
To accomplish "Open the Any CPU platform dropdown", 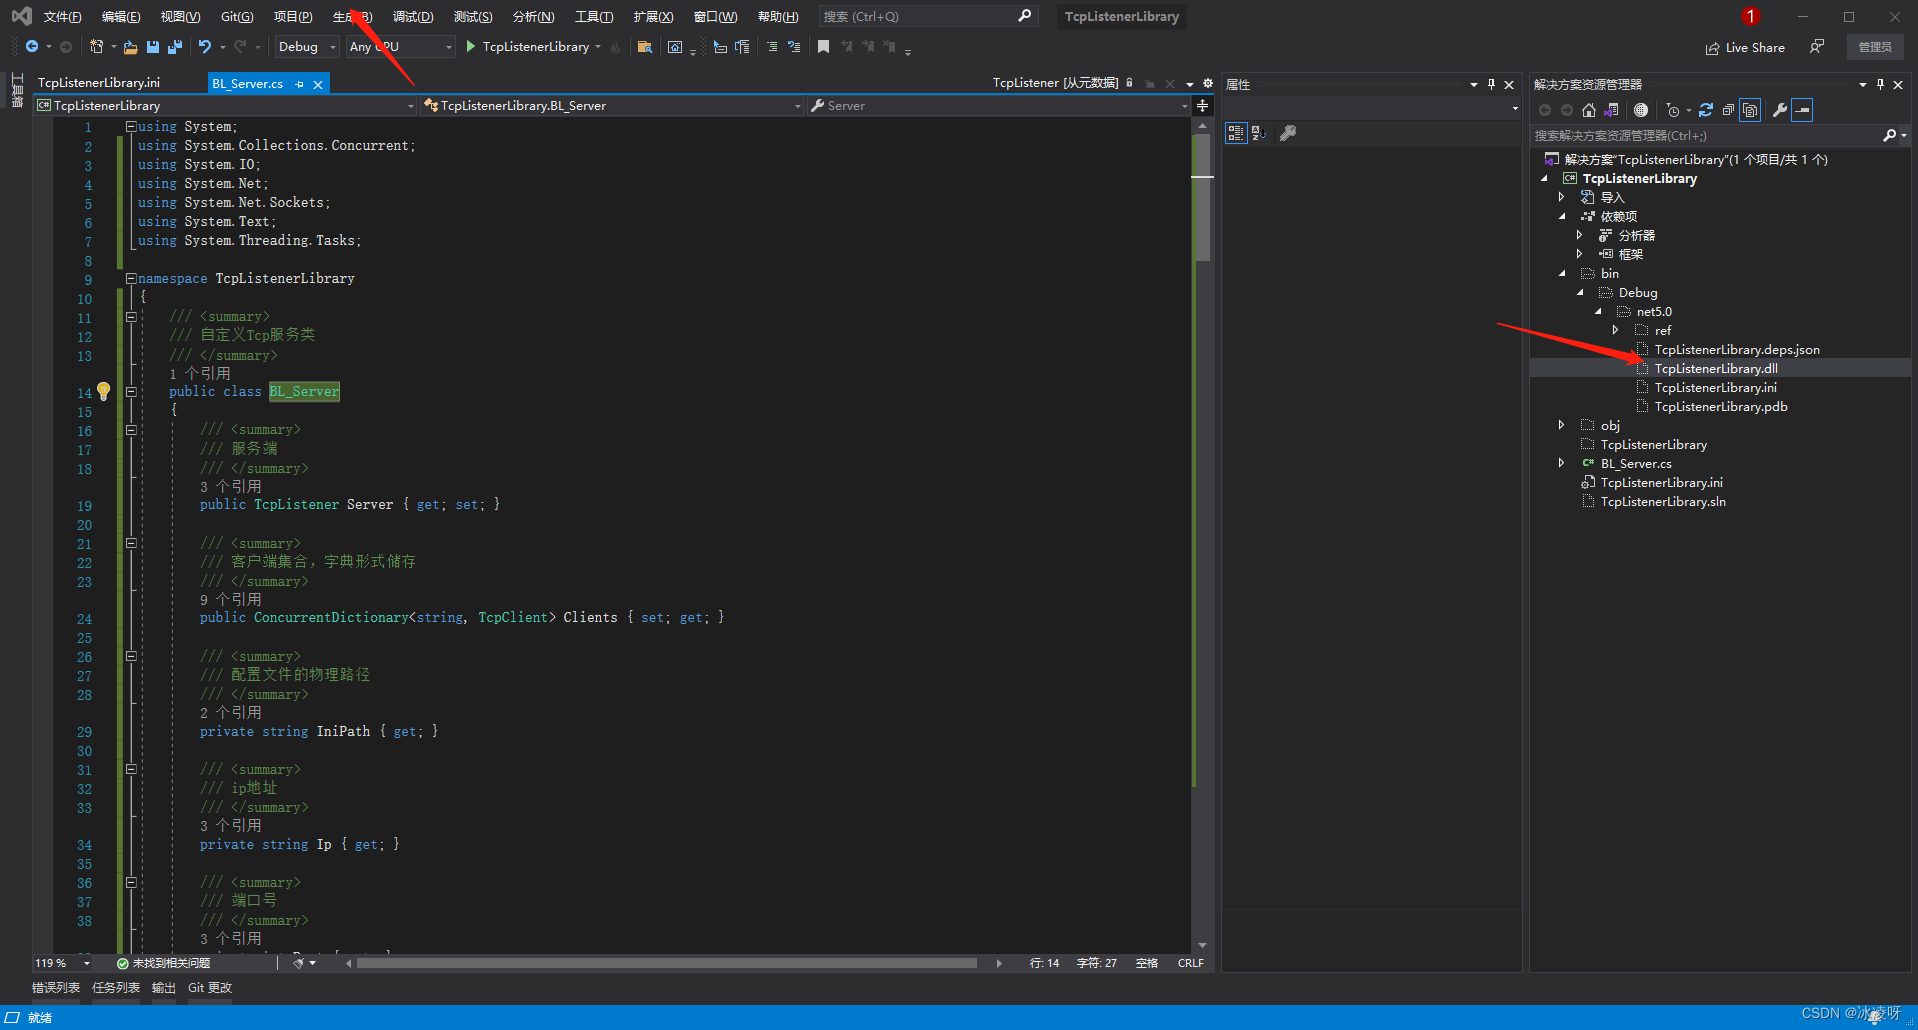I will click(400, 46).
